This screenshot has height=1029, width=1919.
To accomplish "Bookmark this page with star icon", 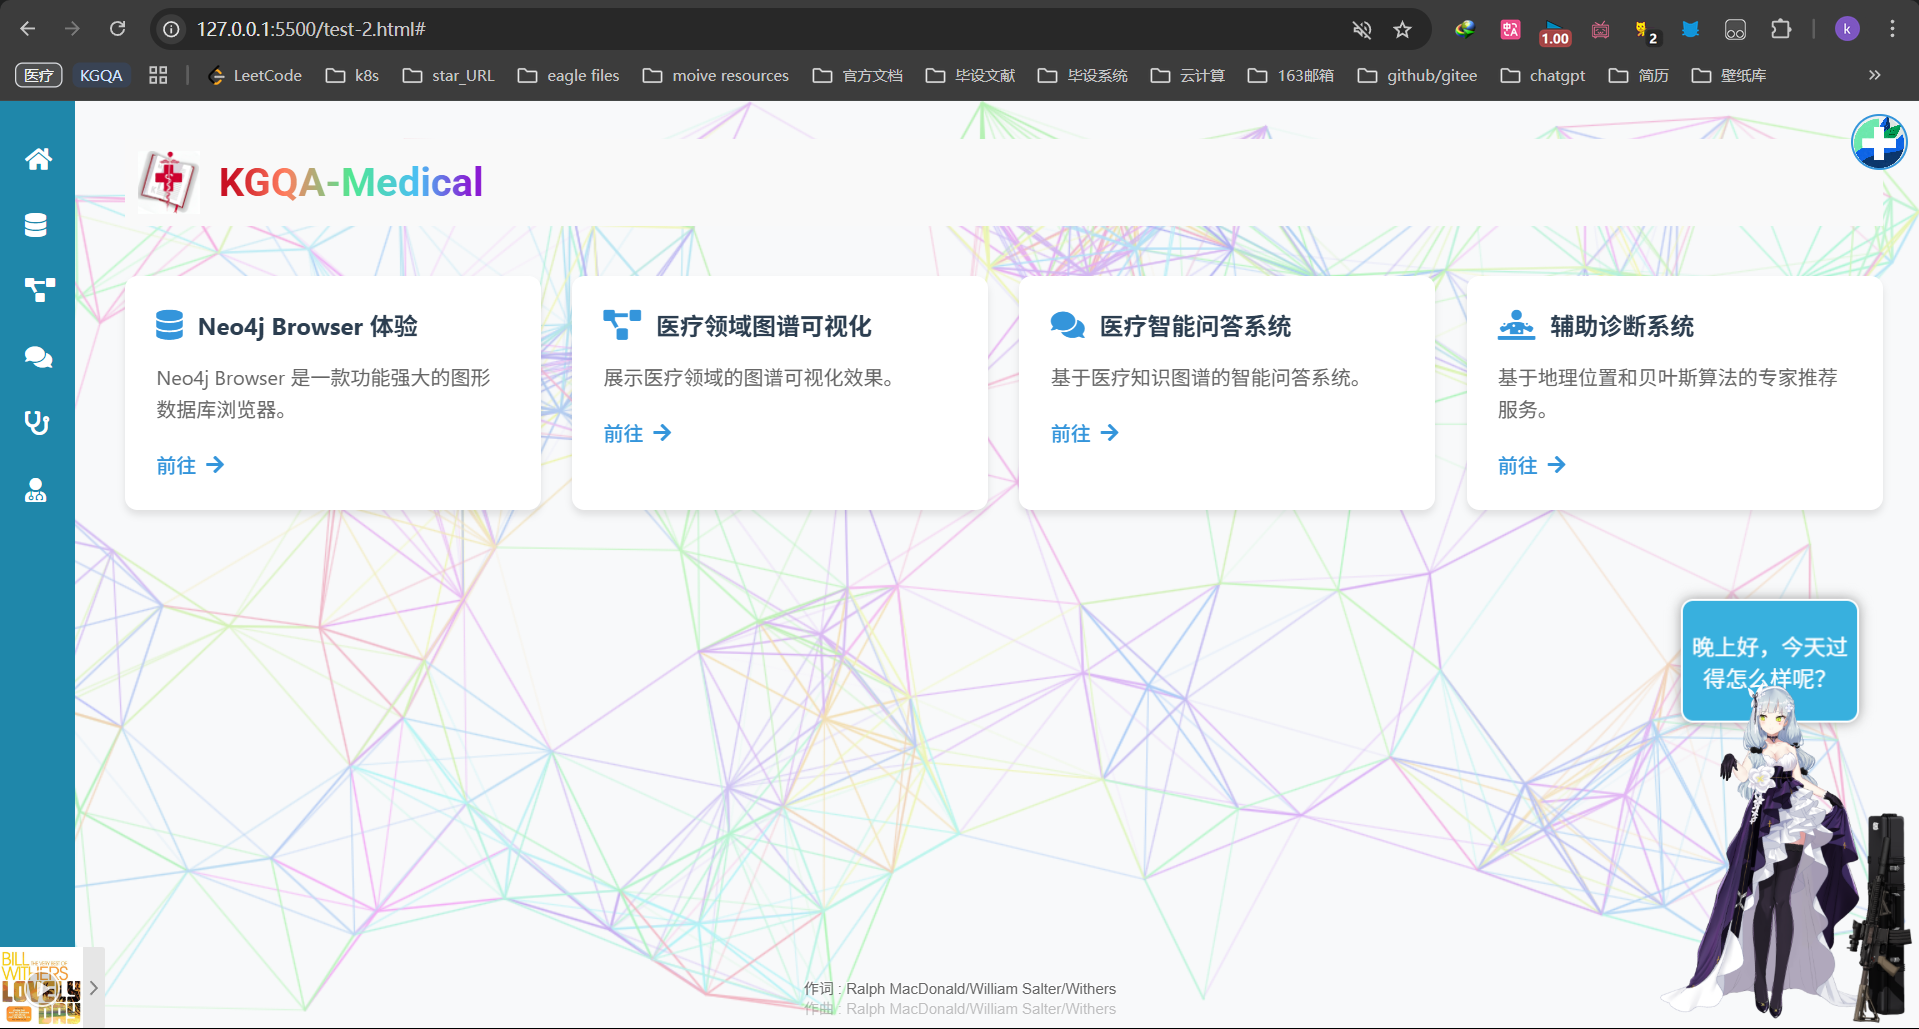I will pyautogui.click(x=1402, y=30).
